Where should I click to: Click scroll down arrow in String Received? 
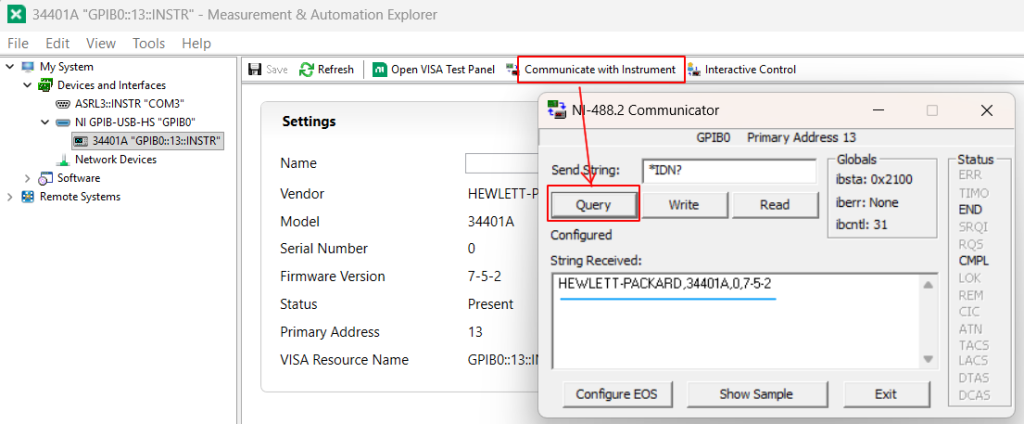coord(927,359)
